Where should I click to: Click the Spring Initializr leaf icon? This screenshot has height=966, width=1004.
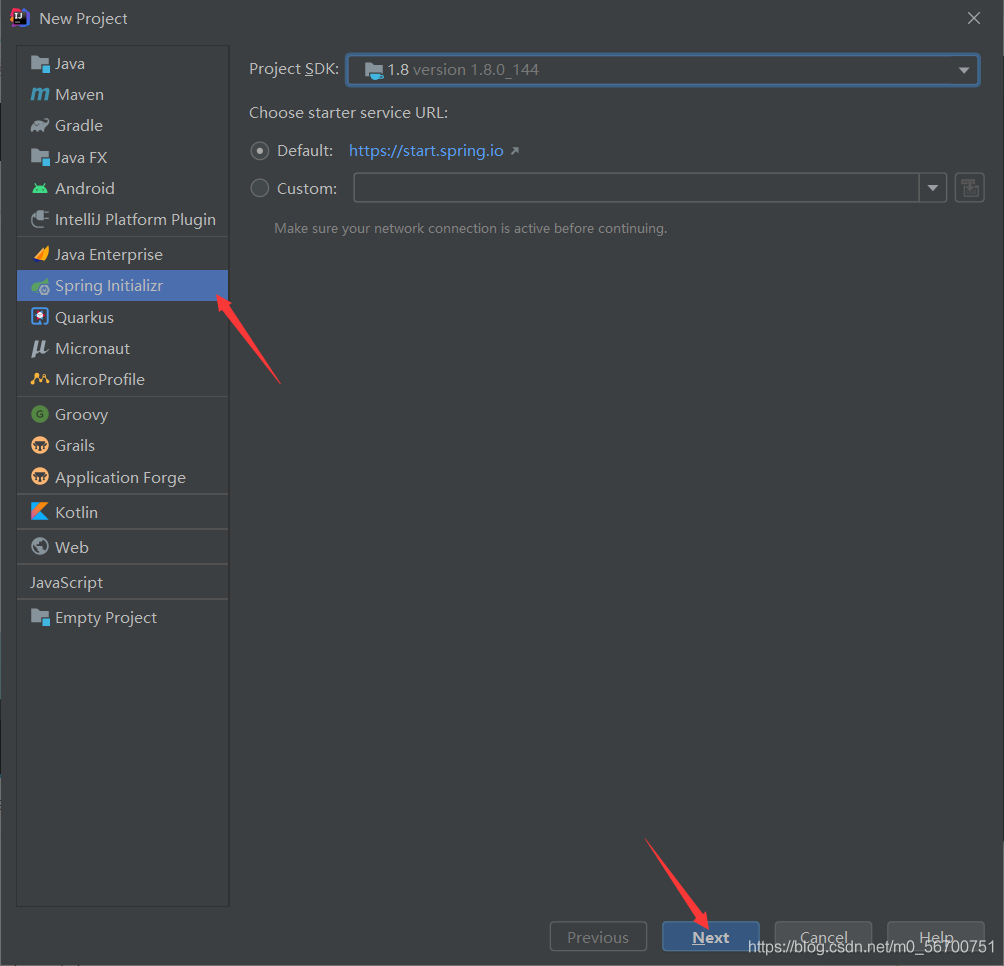(x=40, y=286)
